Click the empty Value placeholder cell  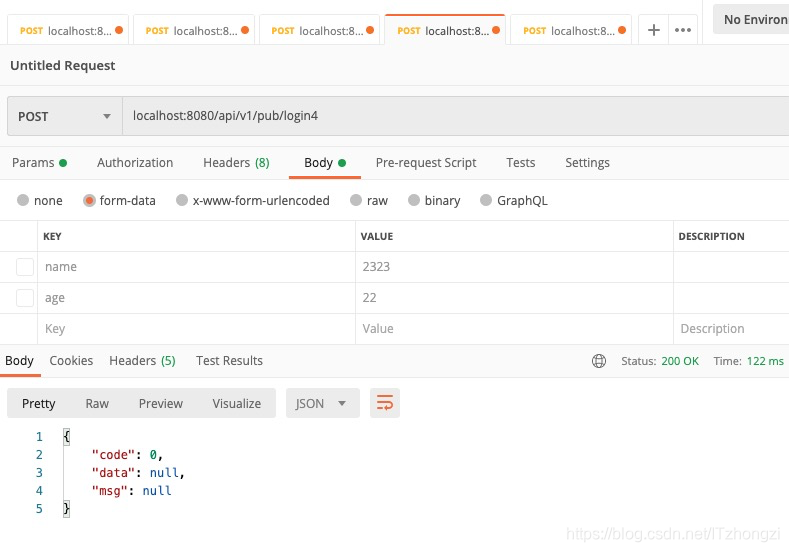point(514,329)
